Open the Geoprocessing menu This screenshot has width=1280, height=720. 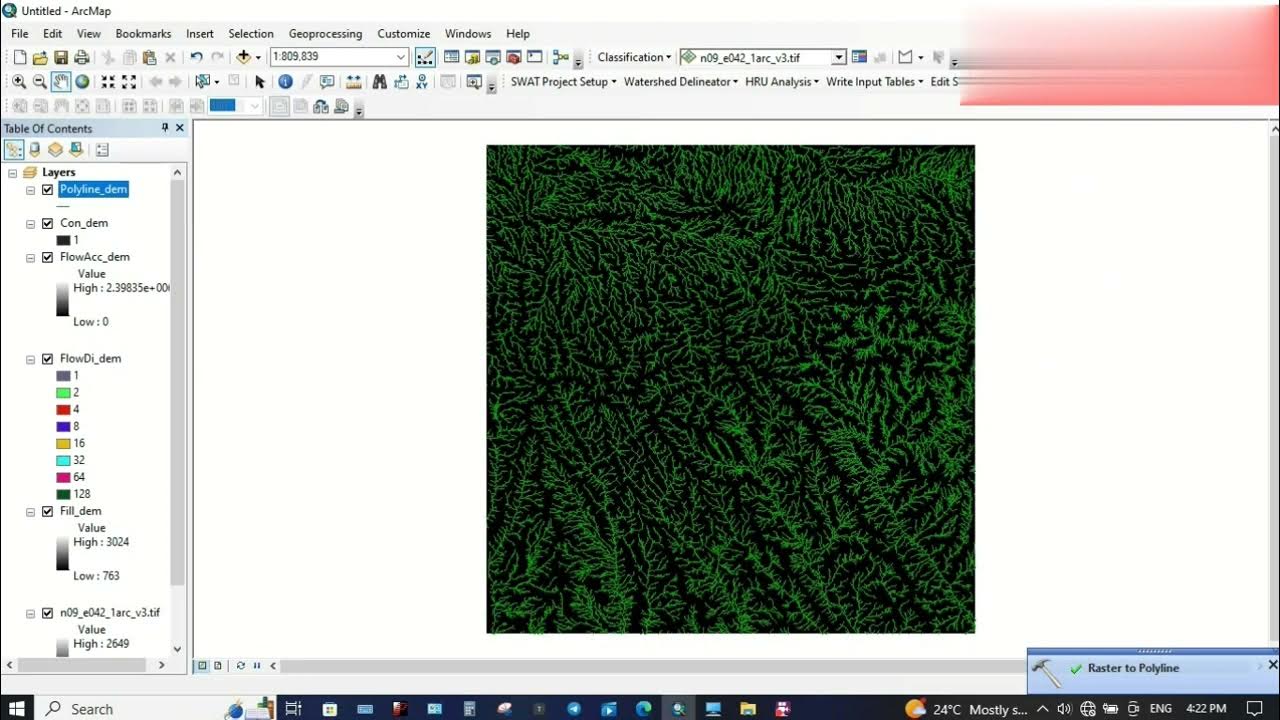(325, 34)
